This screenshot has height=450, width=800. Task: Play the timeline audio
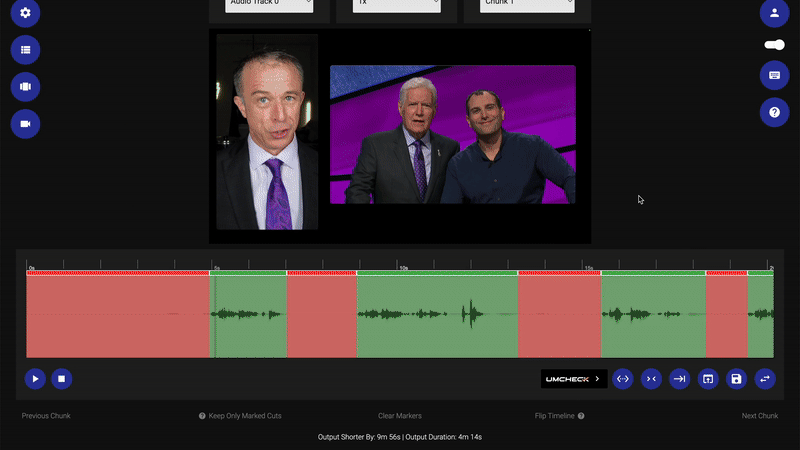[35, 379]
